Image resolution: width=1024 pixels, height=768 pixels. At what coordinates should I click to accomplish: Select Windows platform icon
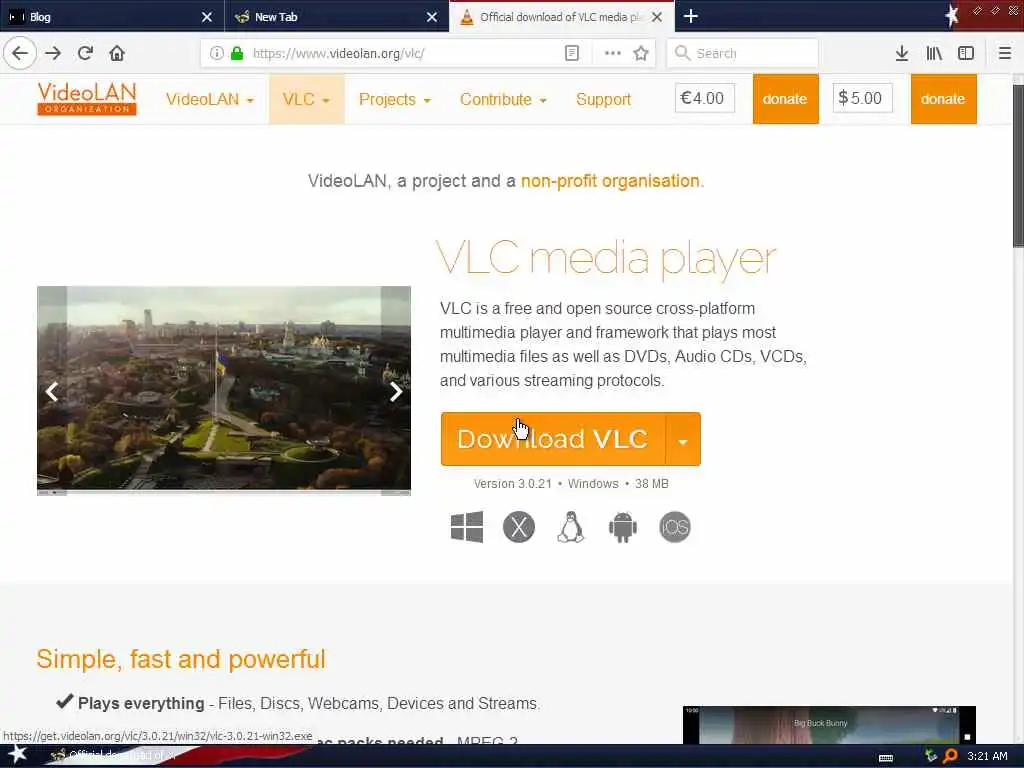[467, 527]
